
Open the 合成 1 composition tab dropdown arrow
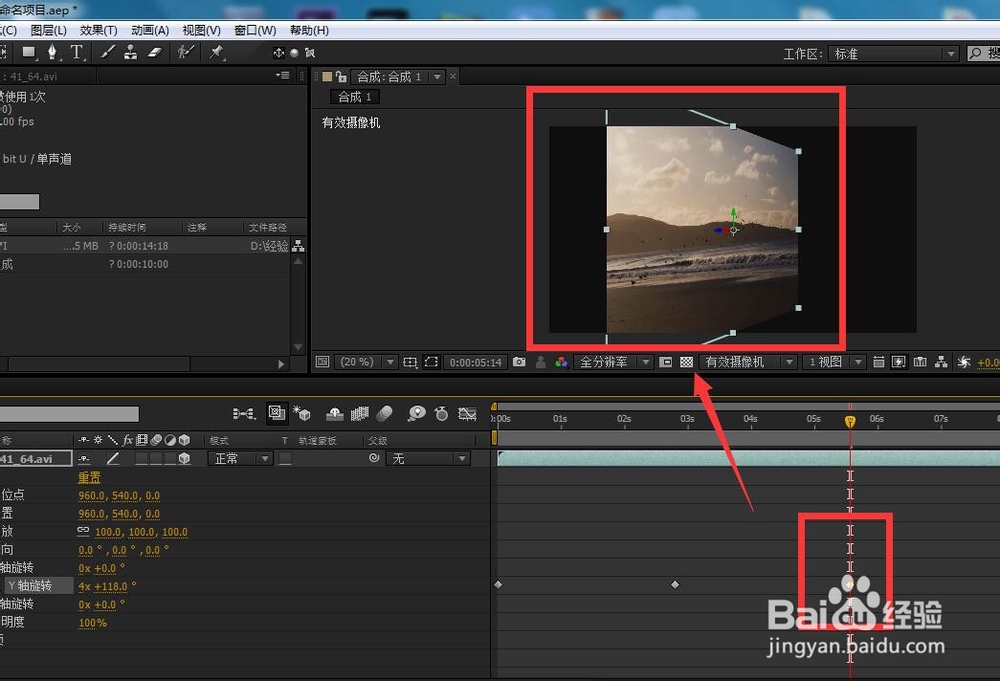437,77
